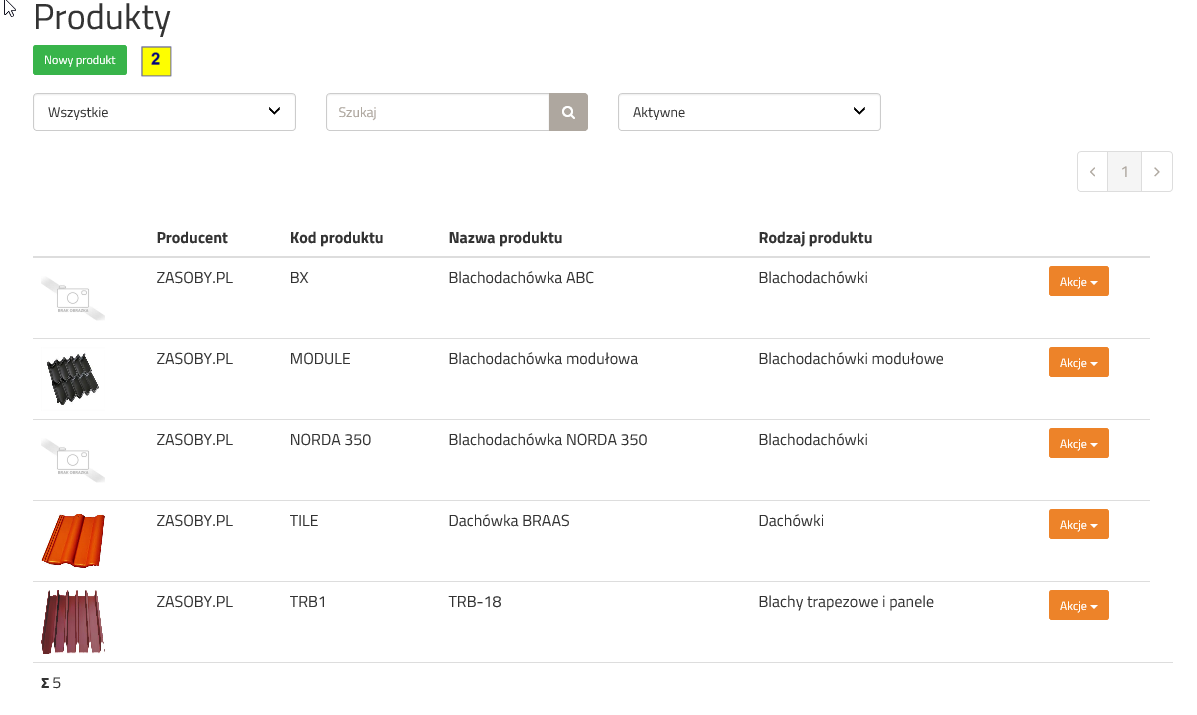Image resolution: width=1197 pixels, height=715 pixels.
Task: Click the NORDA 350 placeholder image
Action: [x=73, y=460]
